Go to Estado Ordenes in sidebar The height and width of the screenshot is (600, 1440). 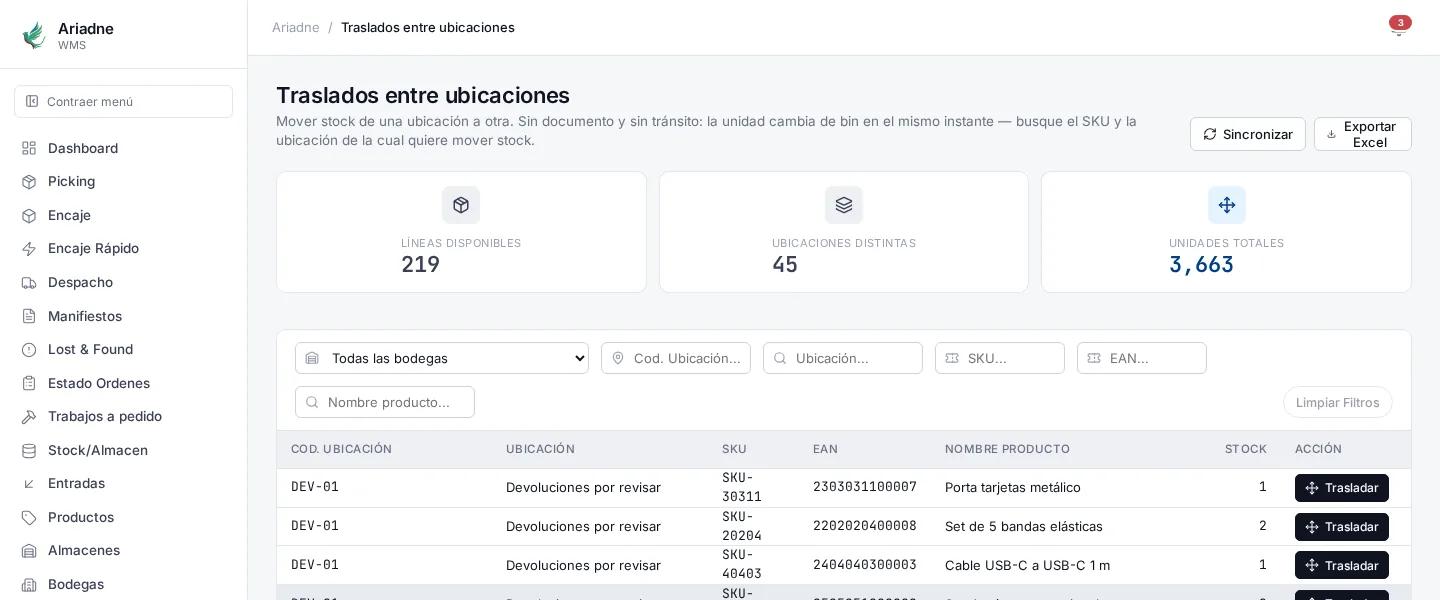pos(124,383)
